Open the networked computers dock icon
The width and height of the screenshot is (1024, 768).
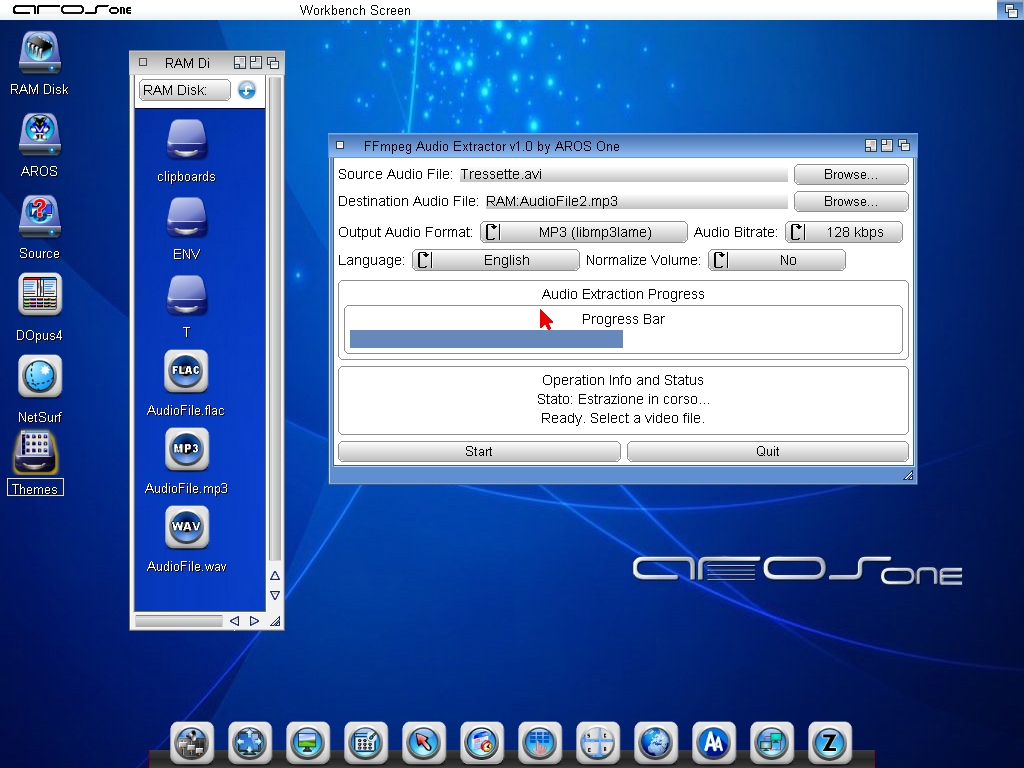[x=772, y=743]
